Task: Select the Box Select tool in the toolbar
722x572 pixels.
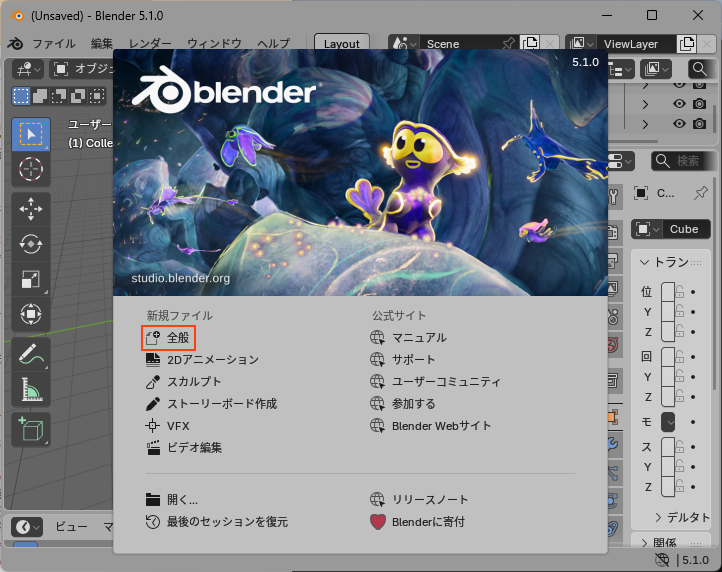Action: 31,134
